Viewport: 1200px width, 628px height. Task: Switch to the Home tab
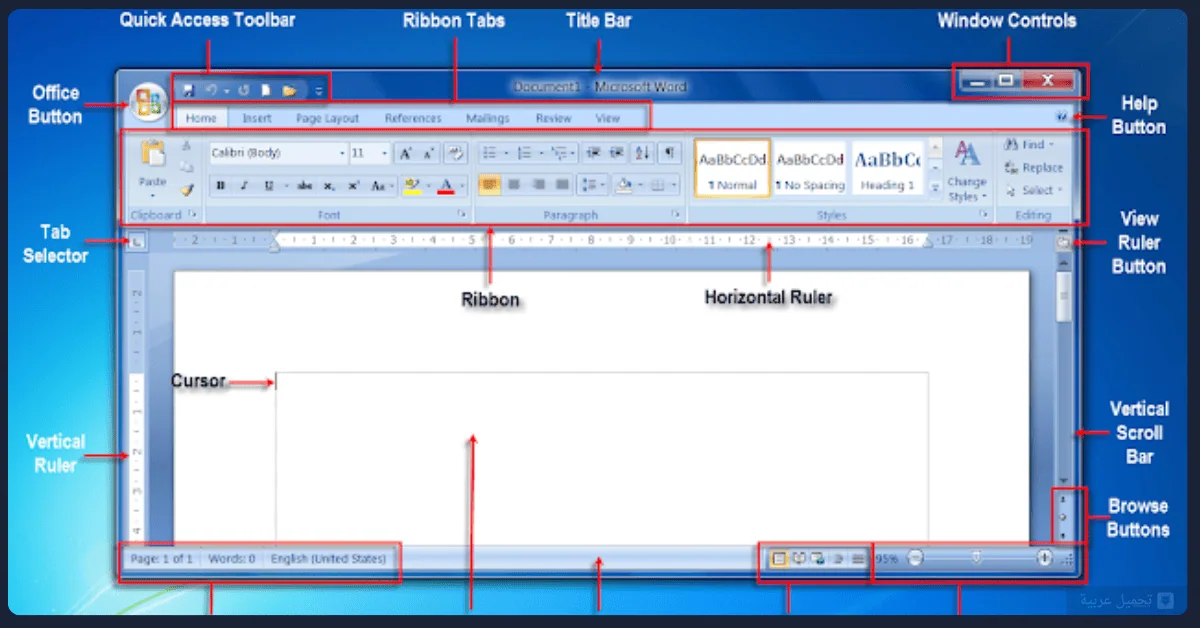point(201,118)
